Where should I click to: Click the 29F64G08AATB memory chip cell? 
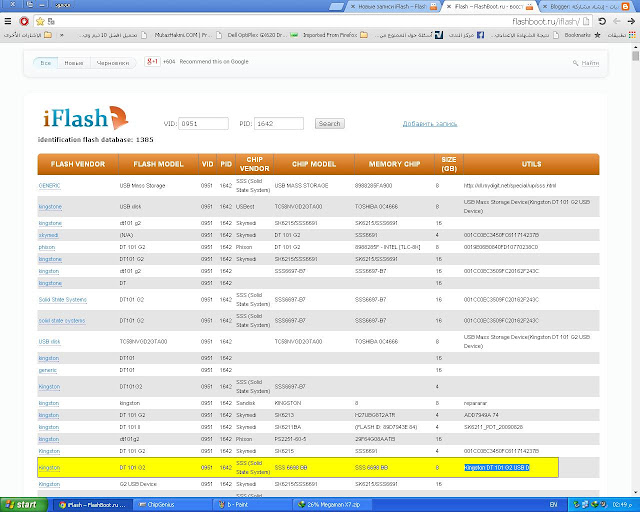(375, 439)
